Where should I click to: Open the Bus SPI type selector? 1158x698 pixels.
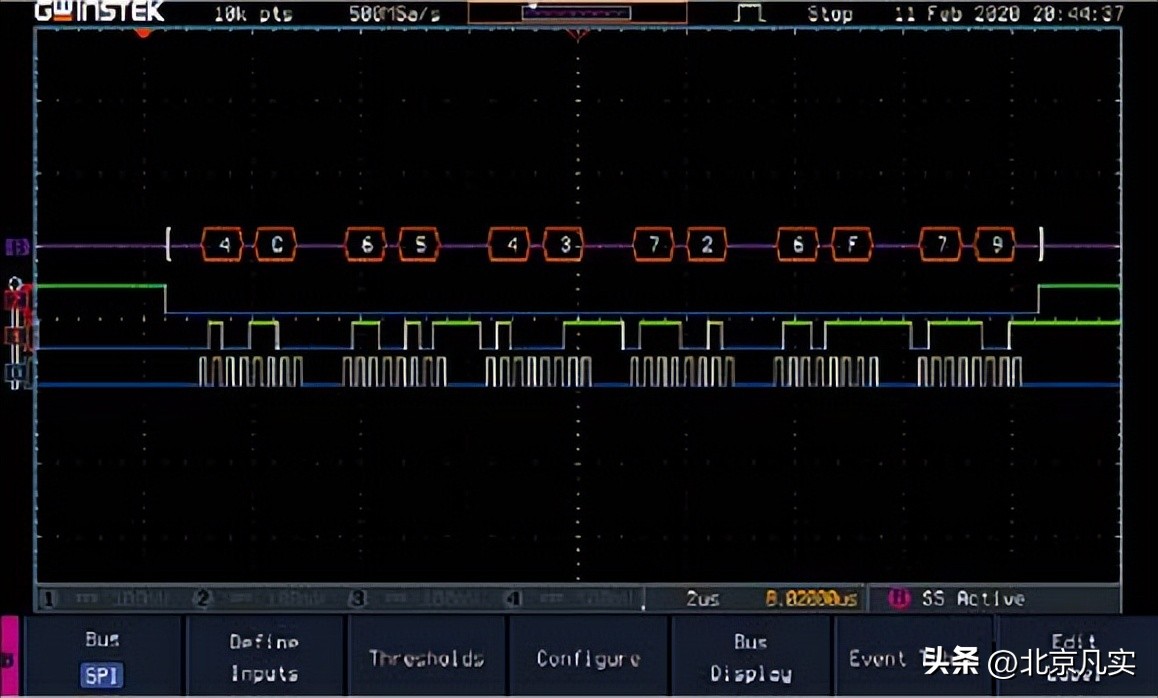click(x=102, y=658)
